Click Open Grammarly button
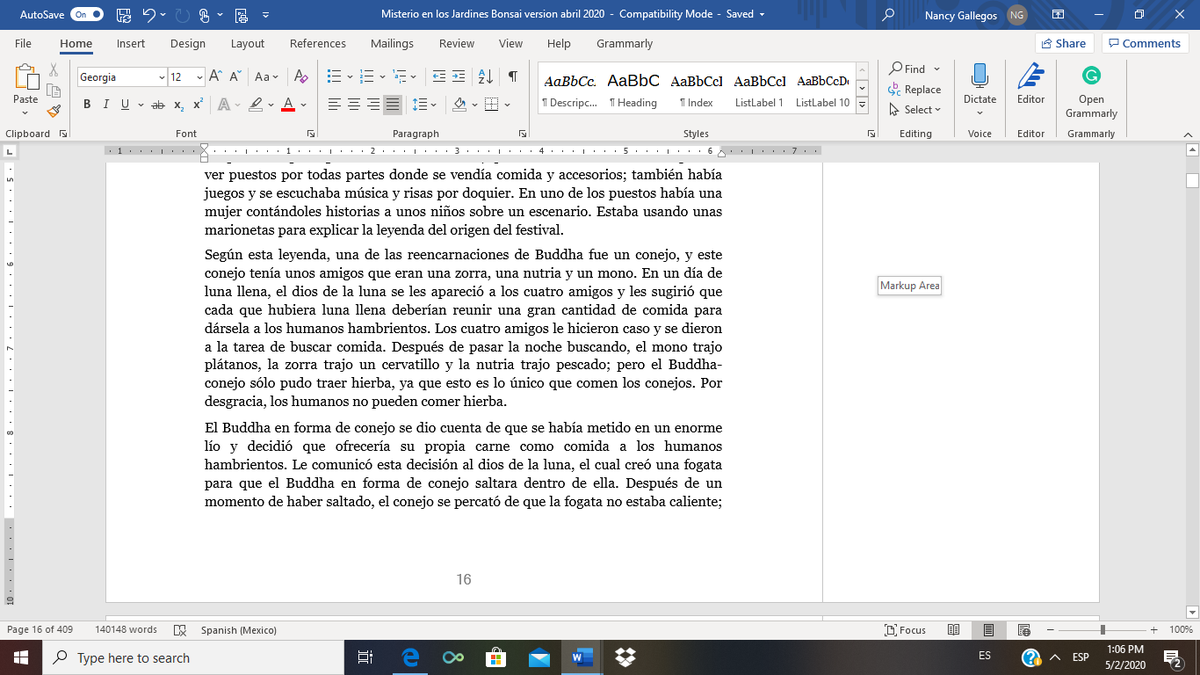This screenshot has width=1200, height=675. point(1092,91)
